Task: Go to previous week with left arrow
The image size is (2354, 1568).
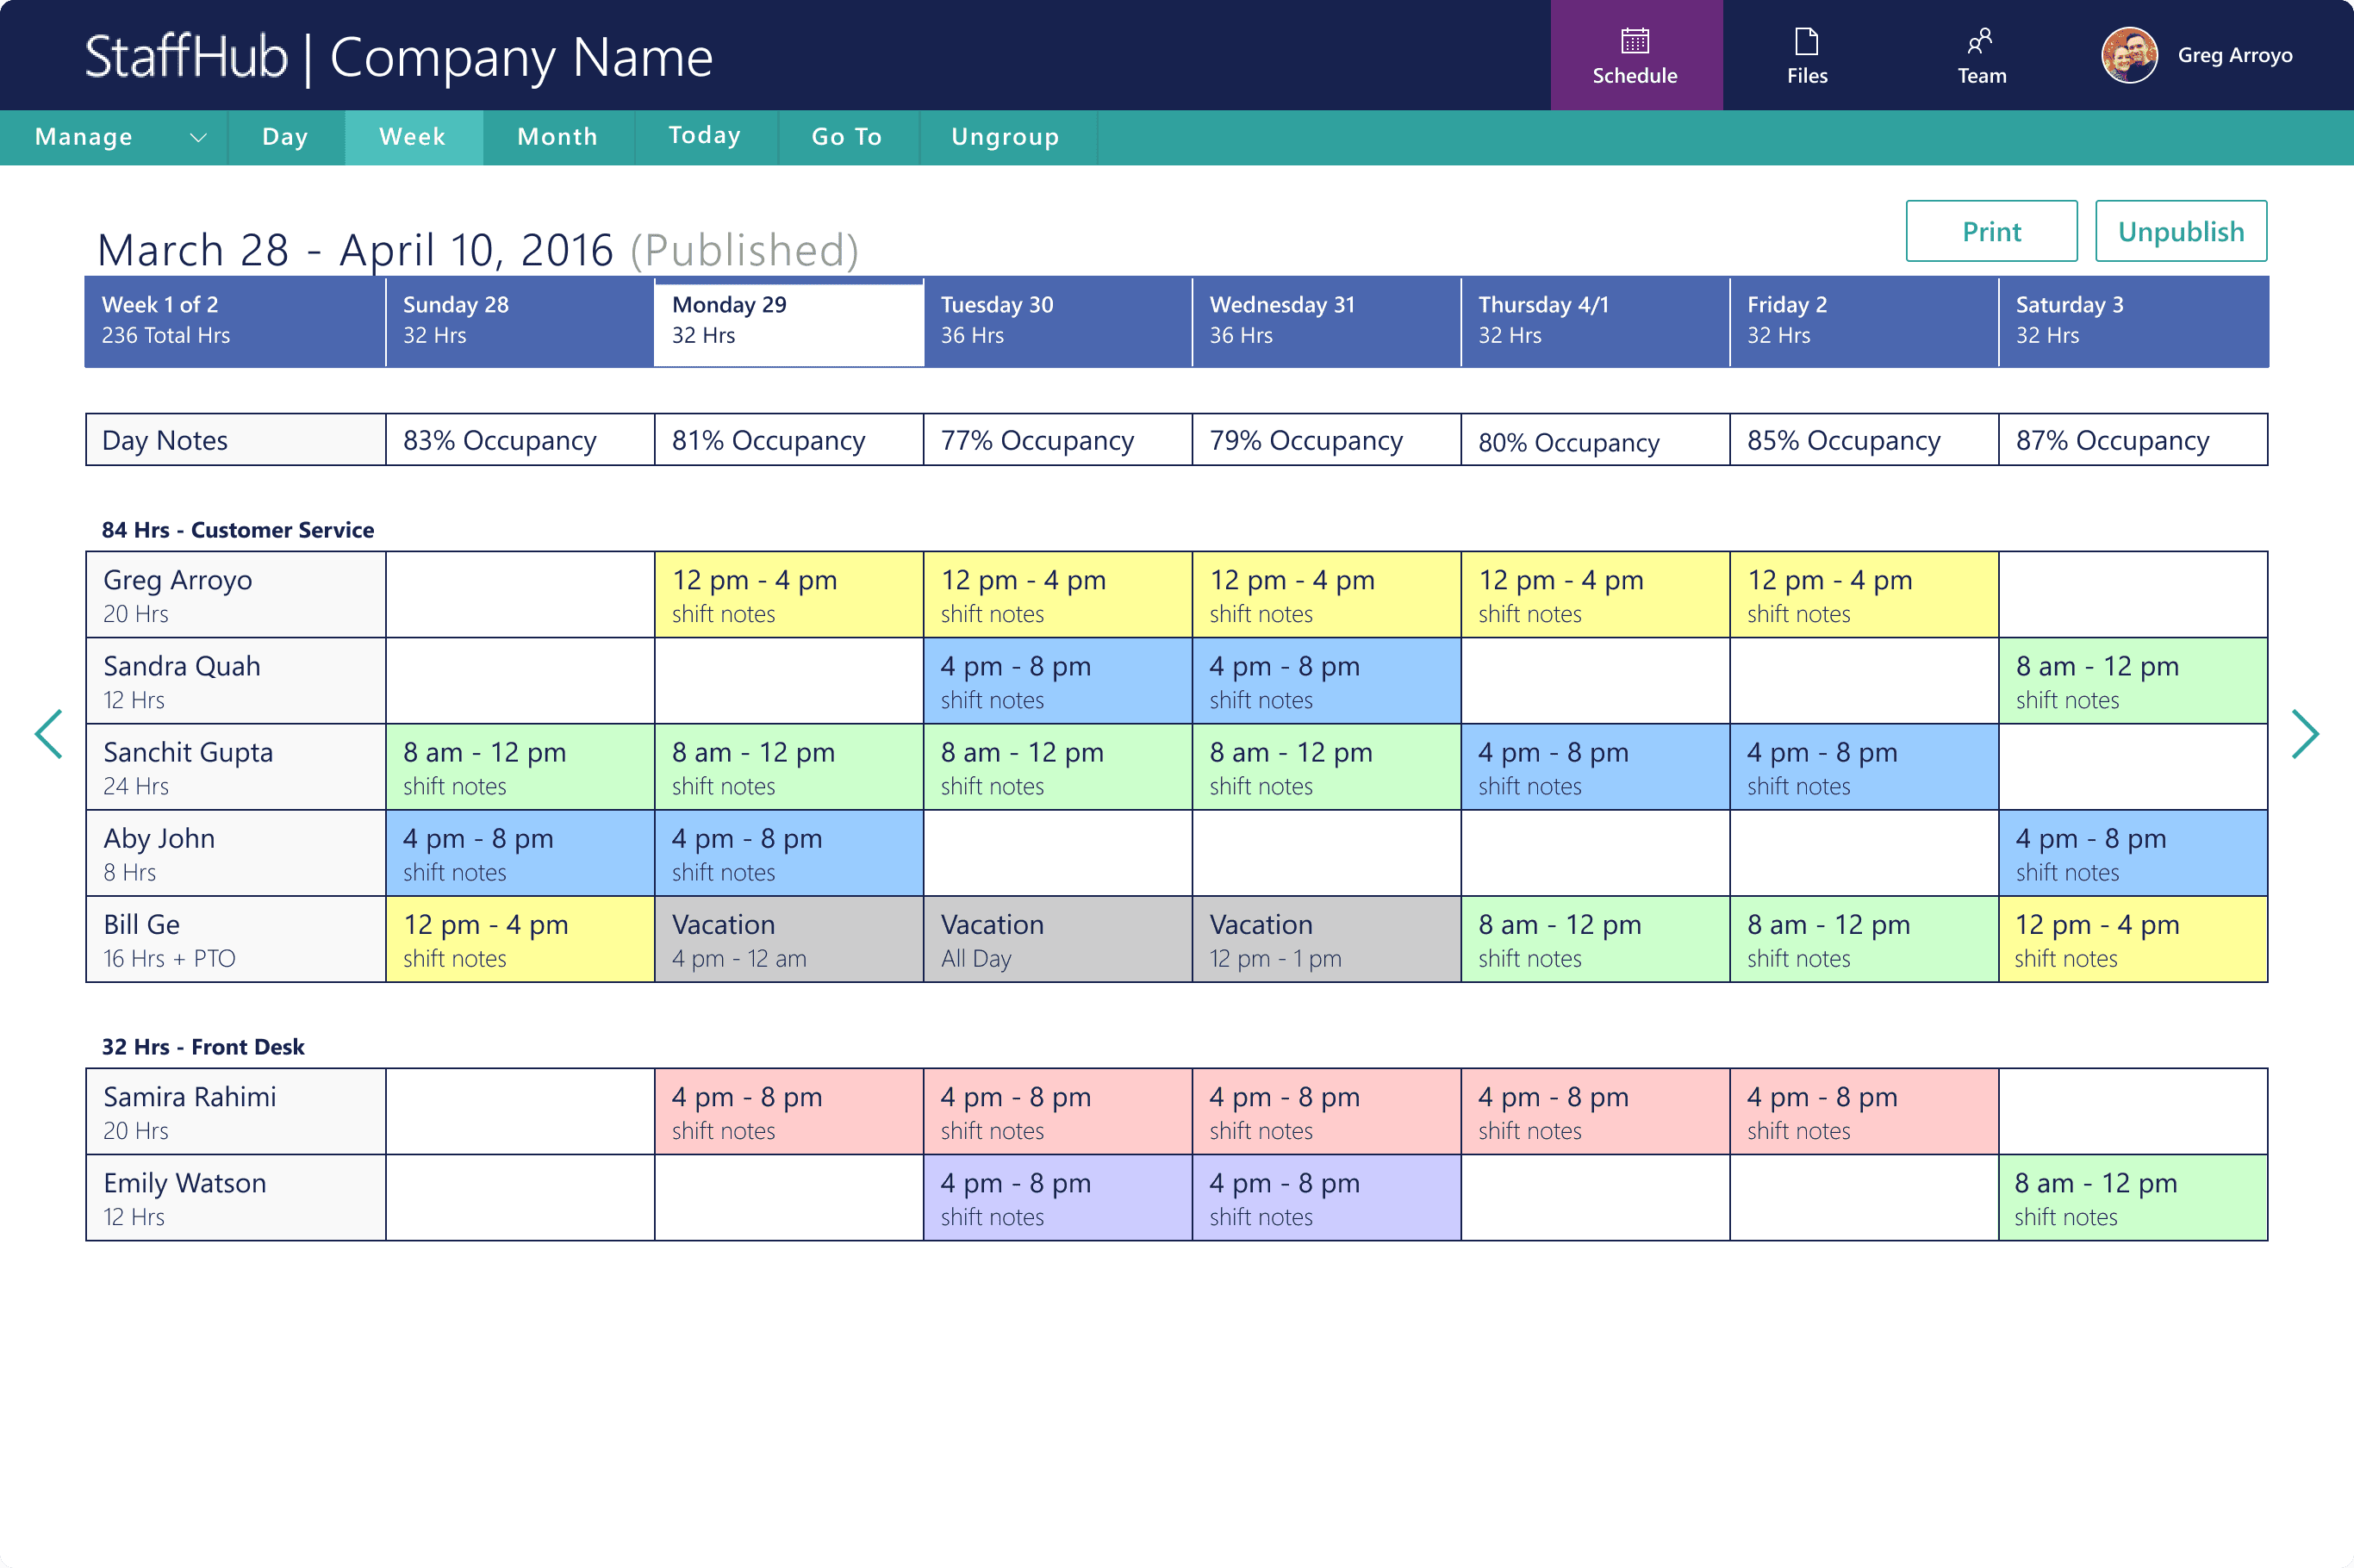Action: tap(49, 735)
